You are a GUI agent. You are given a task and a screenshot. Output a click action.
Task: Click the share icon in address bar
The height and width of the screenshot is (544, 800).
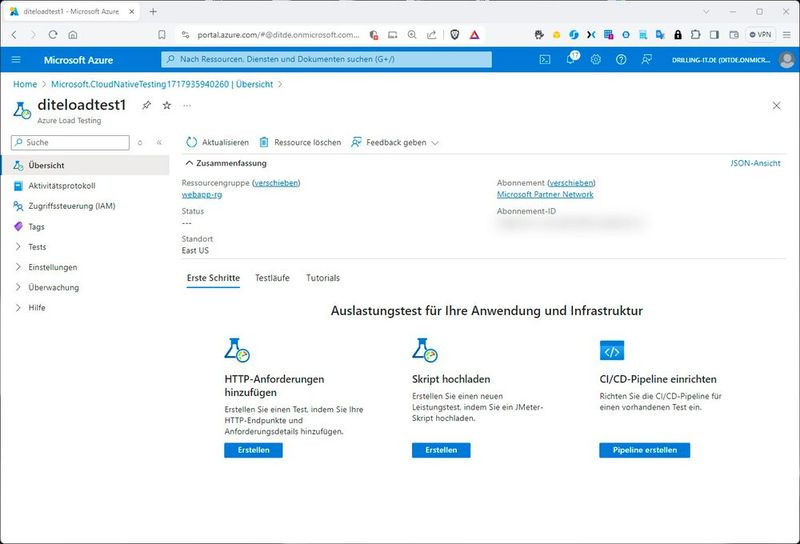click(x=432, y=35)
